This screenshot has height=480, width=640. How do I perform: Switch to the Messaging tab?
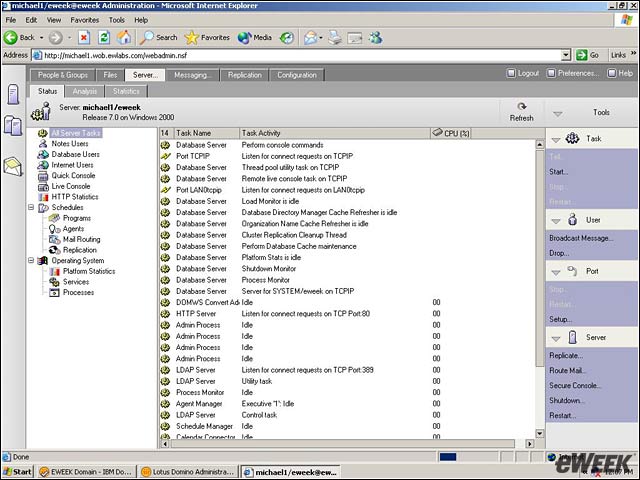192,75
